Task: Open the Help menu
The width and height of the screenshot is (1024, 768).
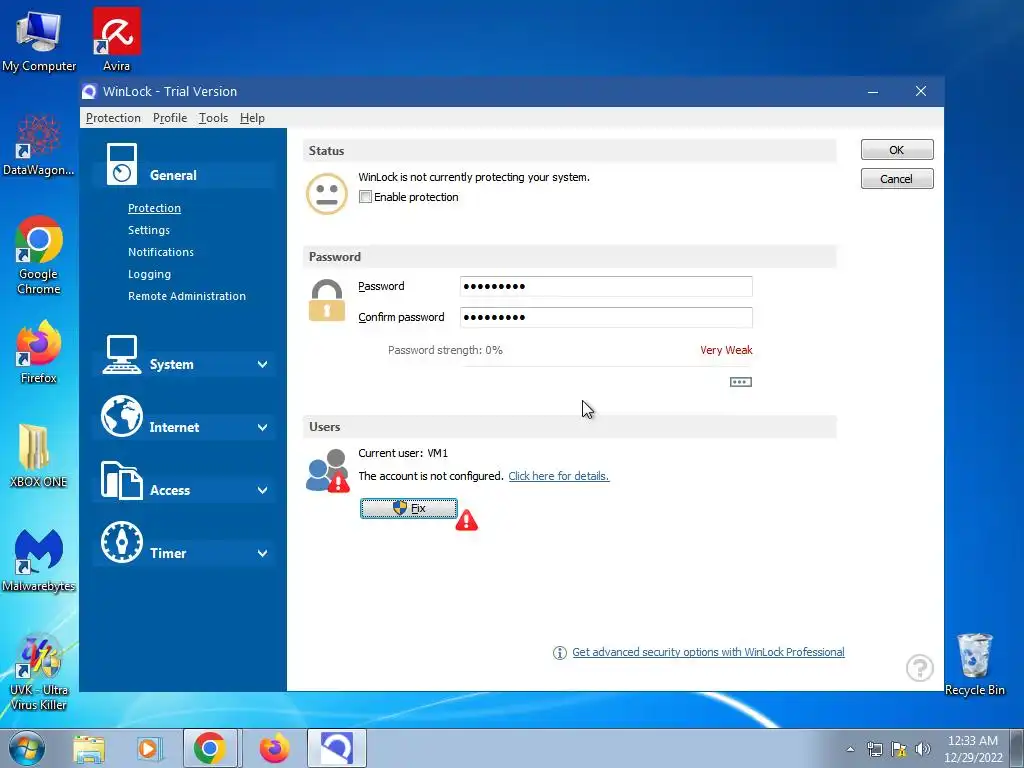Action: 252,118
